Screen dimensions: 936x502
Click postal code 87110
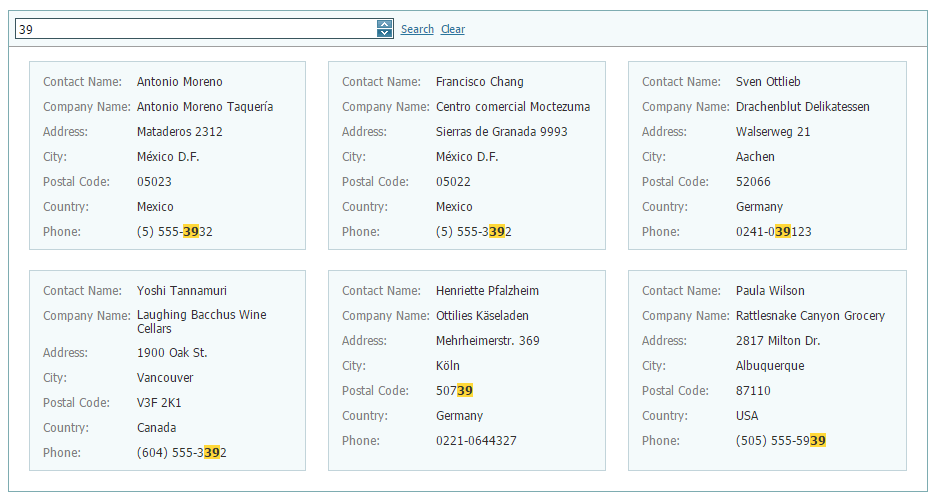[753, 391]
